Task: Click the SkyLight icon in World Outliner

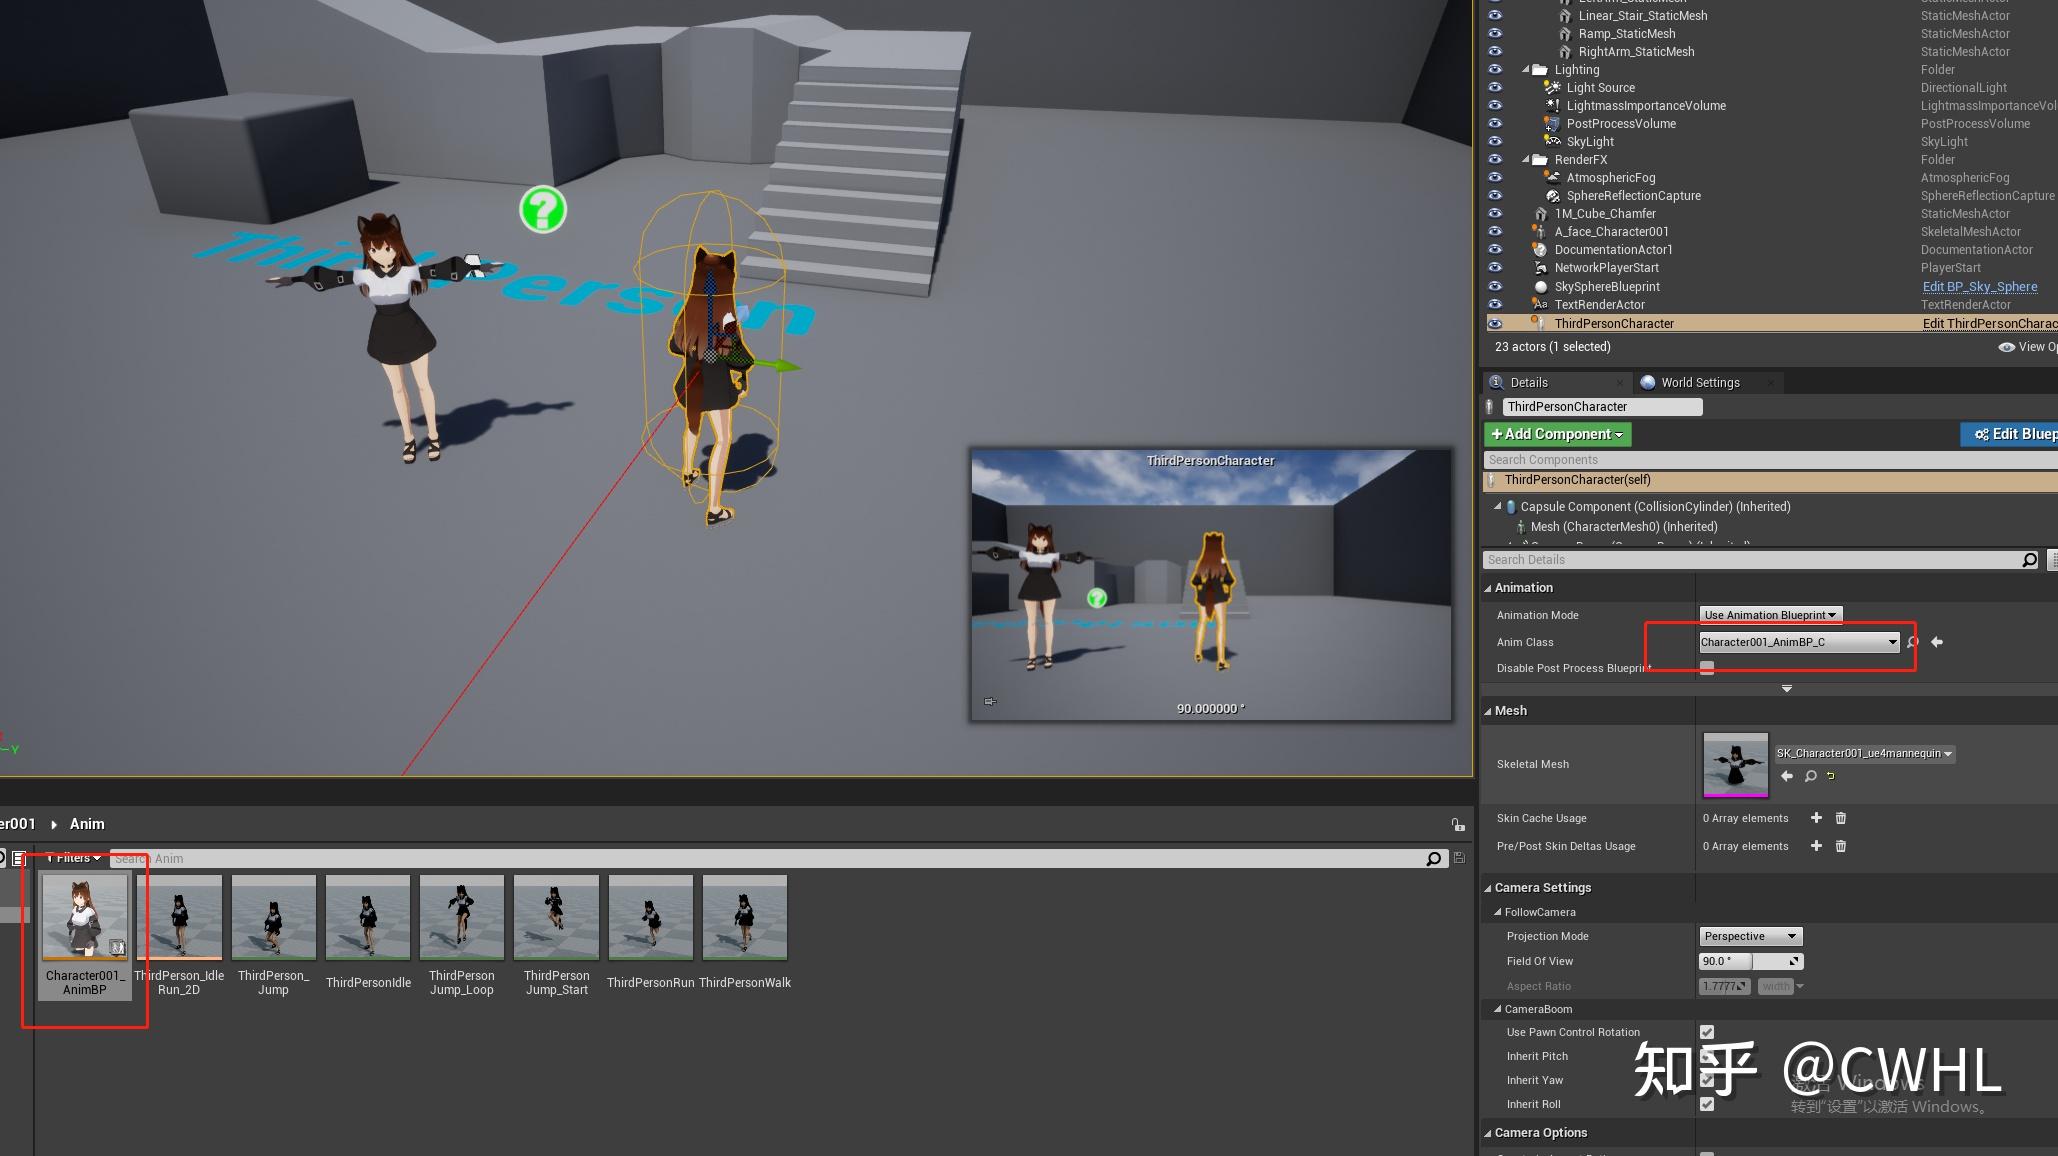Action: 1552,141
